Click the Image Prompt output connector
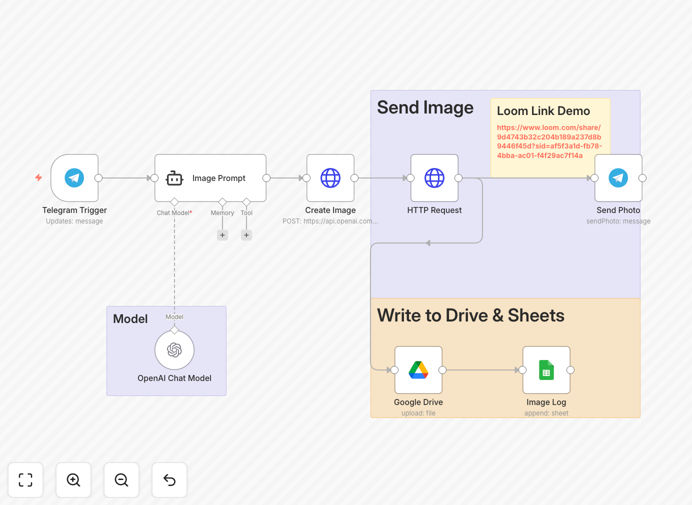 (267, 178)
